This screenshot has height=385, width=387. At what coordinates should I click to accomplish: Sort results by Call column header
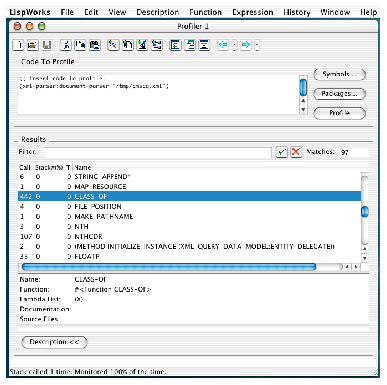click(25, 168)
